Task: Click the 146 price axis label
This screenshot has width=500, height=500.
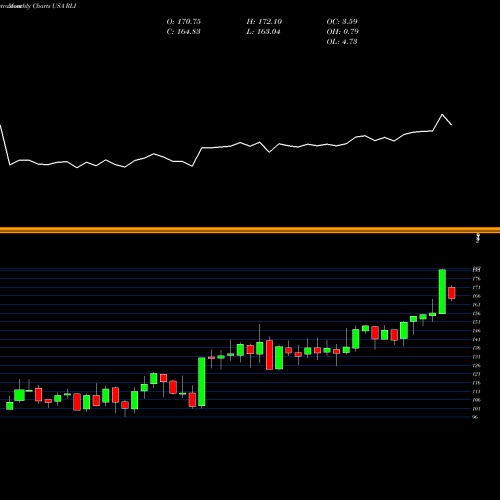Action: tap(477, 331)
